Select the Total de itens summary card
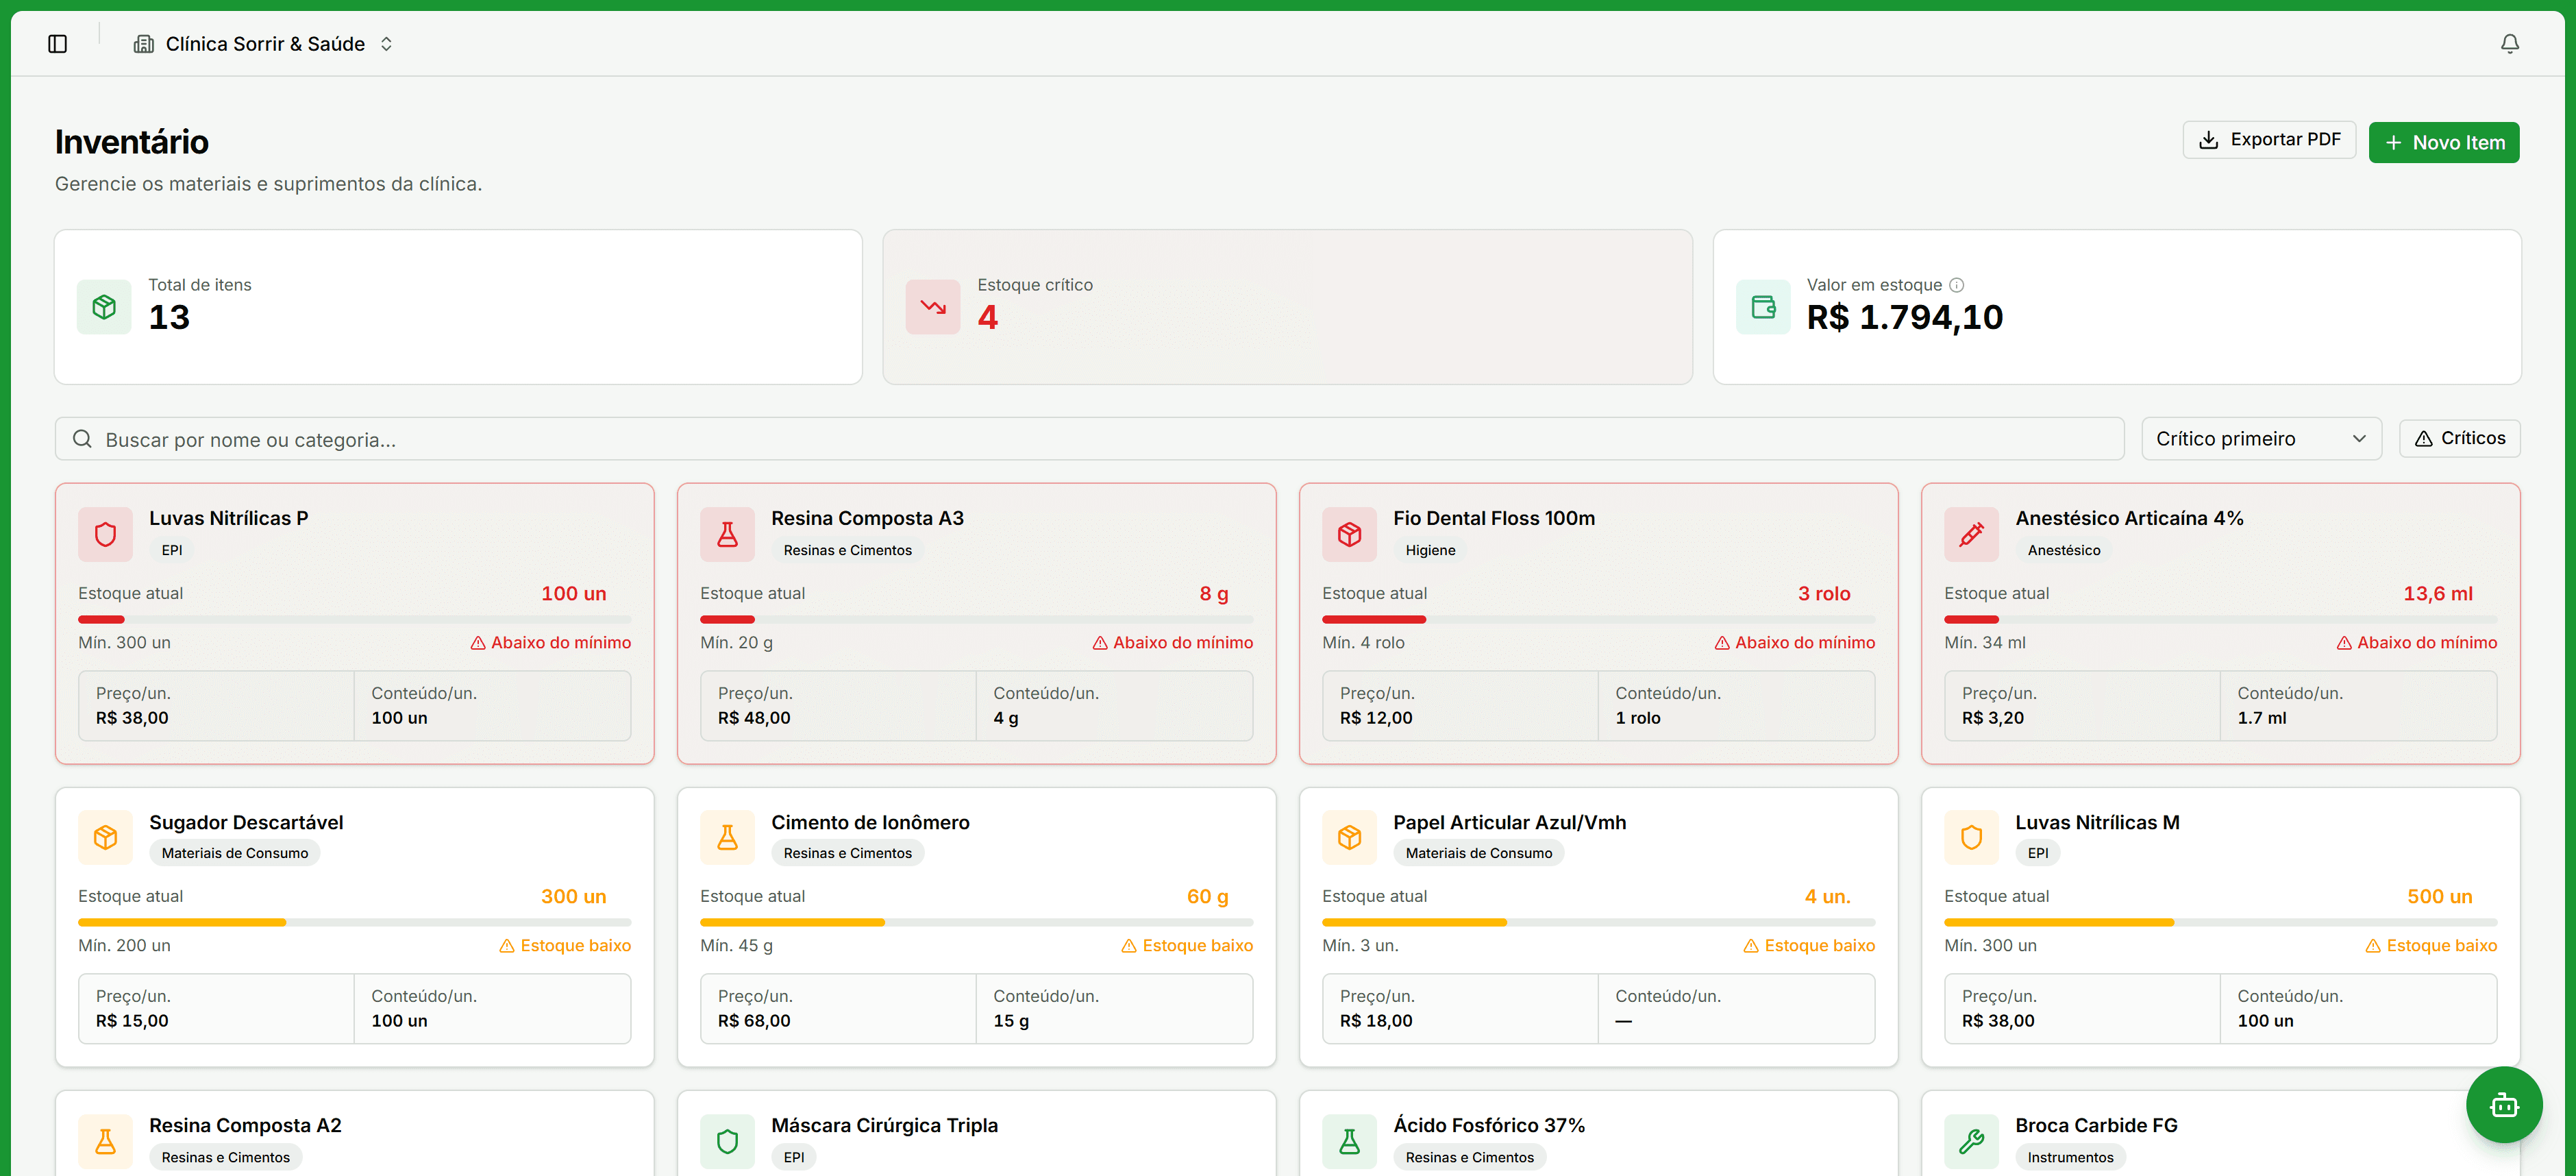This screenshot has height=1176, width=2576. point(458,307)
